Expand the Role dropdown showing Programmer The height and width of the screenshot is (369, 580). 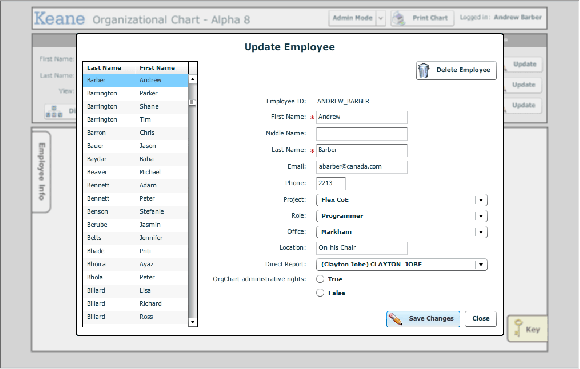coord(481,216)
